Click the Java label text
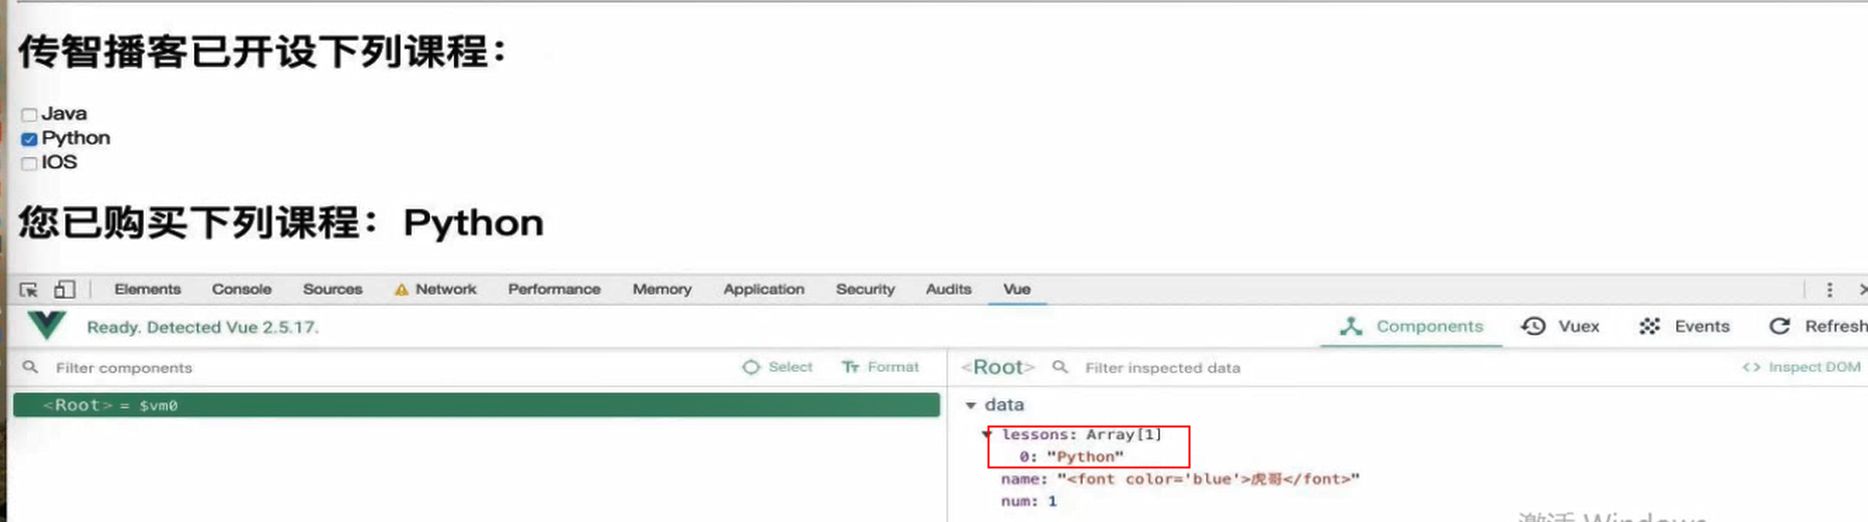This screenshot has width=1868, height=522. 64,114
